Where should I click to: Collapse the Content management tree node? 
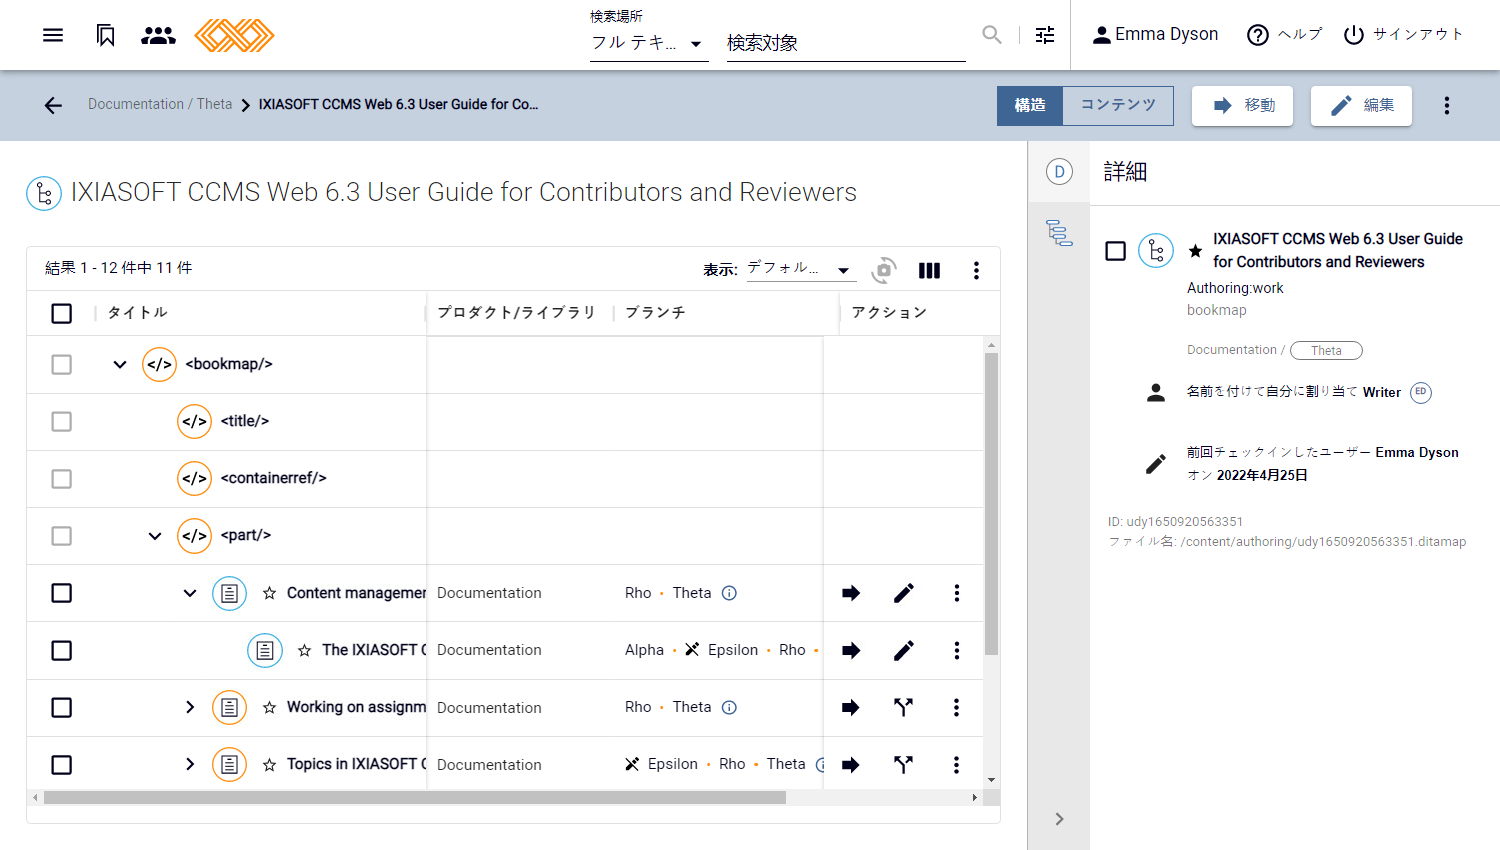[x=190, y=593]
